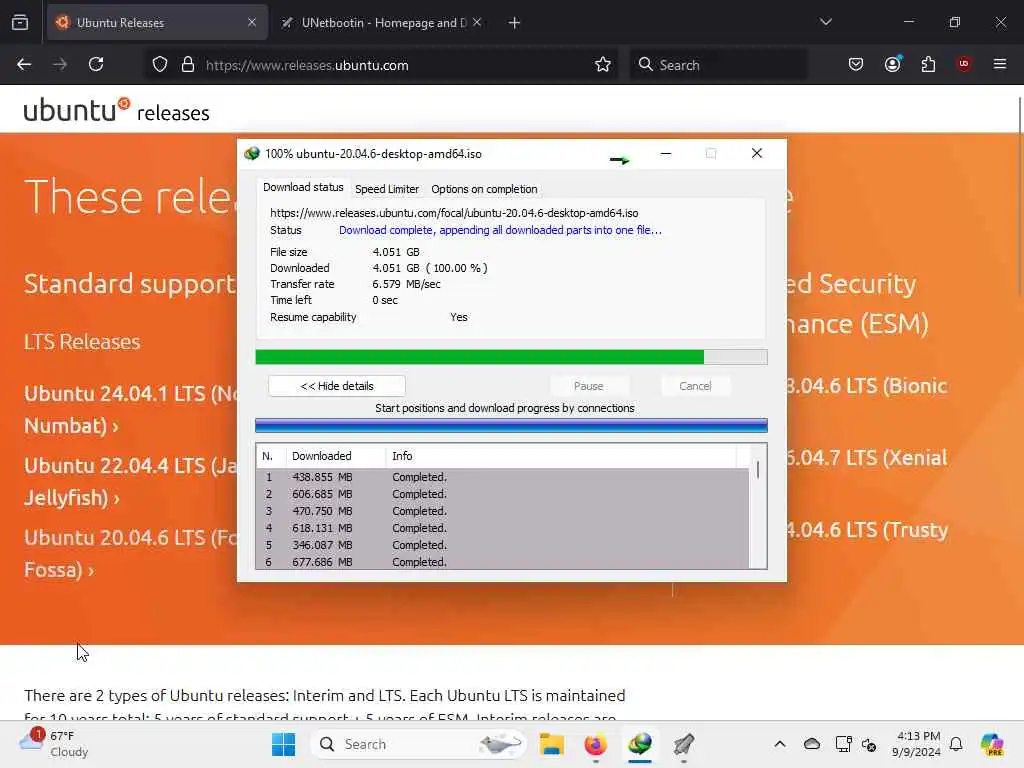The height and width of the screenshot is (768, 1024).
Task: Select connection row 677.686 MB
Action: pos(503,562)
